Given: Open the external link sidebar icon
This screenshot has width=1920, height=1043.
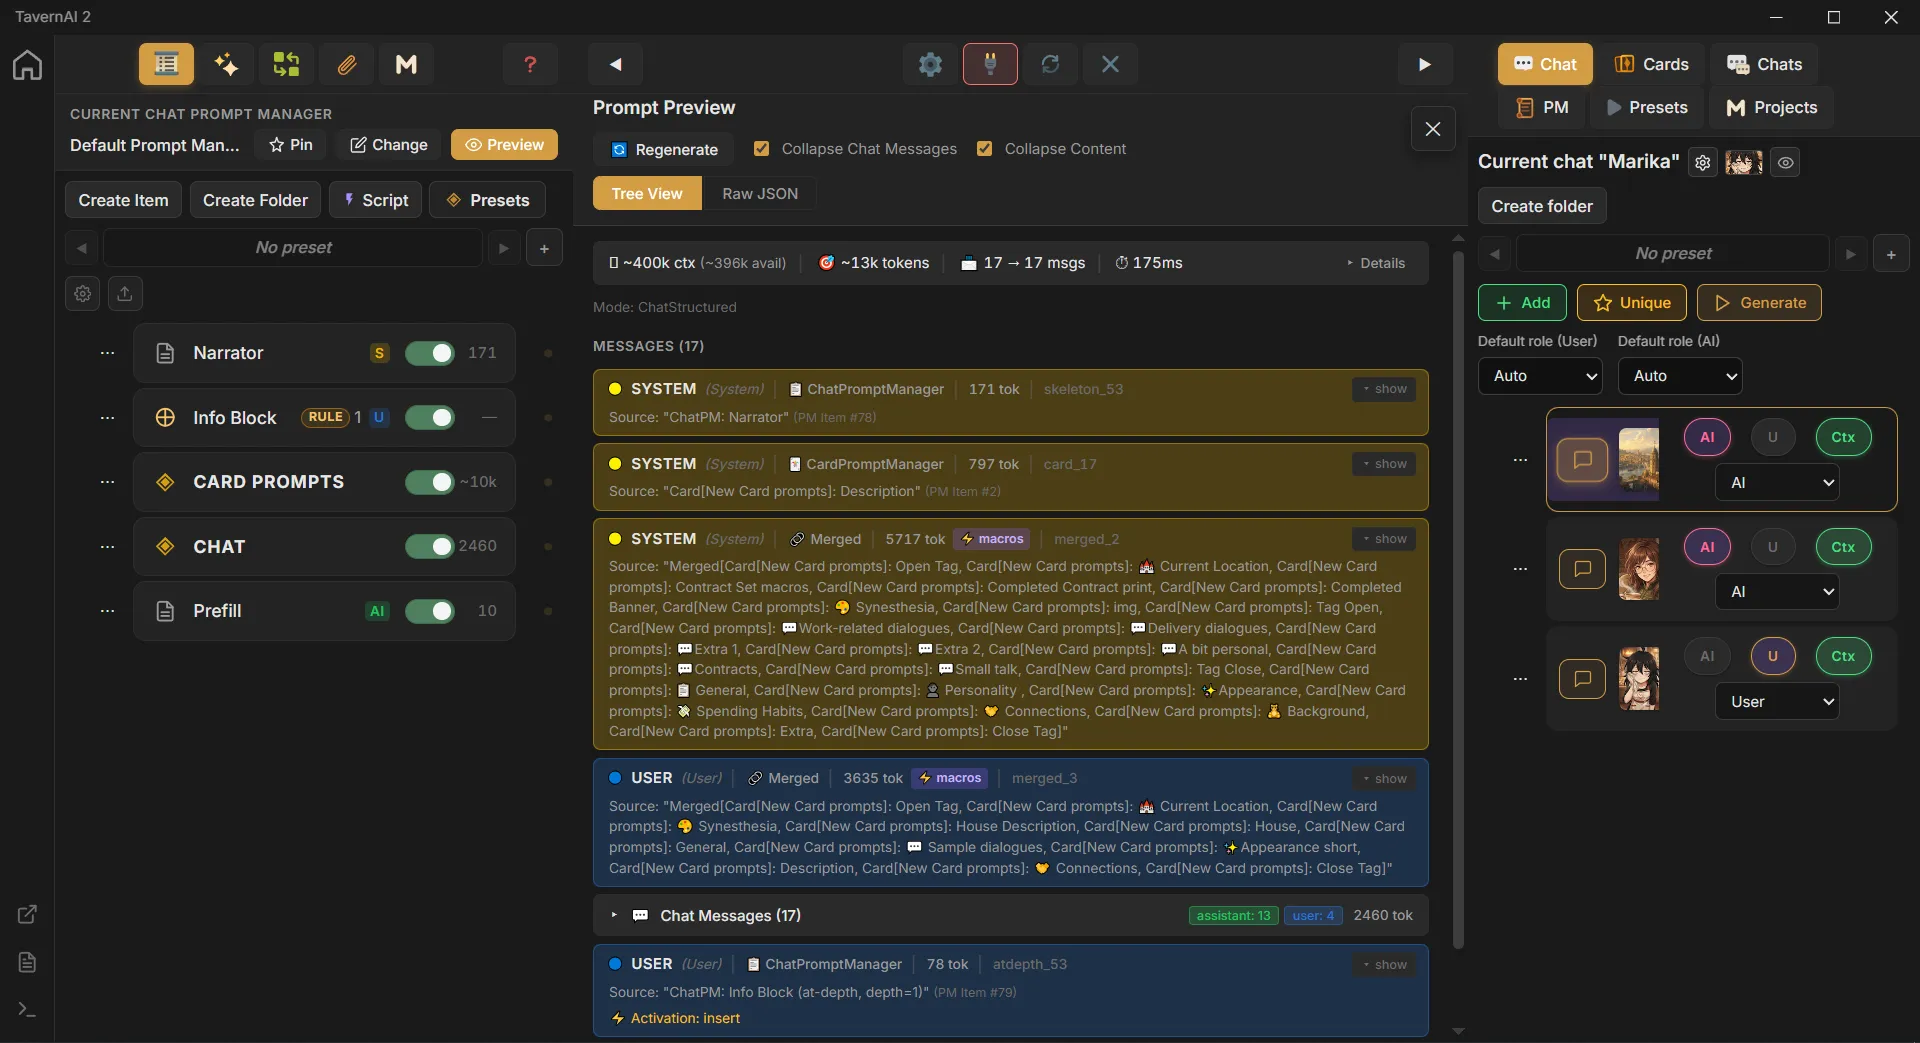Looking at the screenshot, I should point(27,914).
